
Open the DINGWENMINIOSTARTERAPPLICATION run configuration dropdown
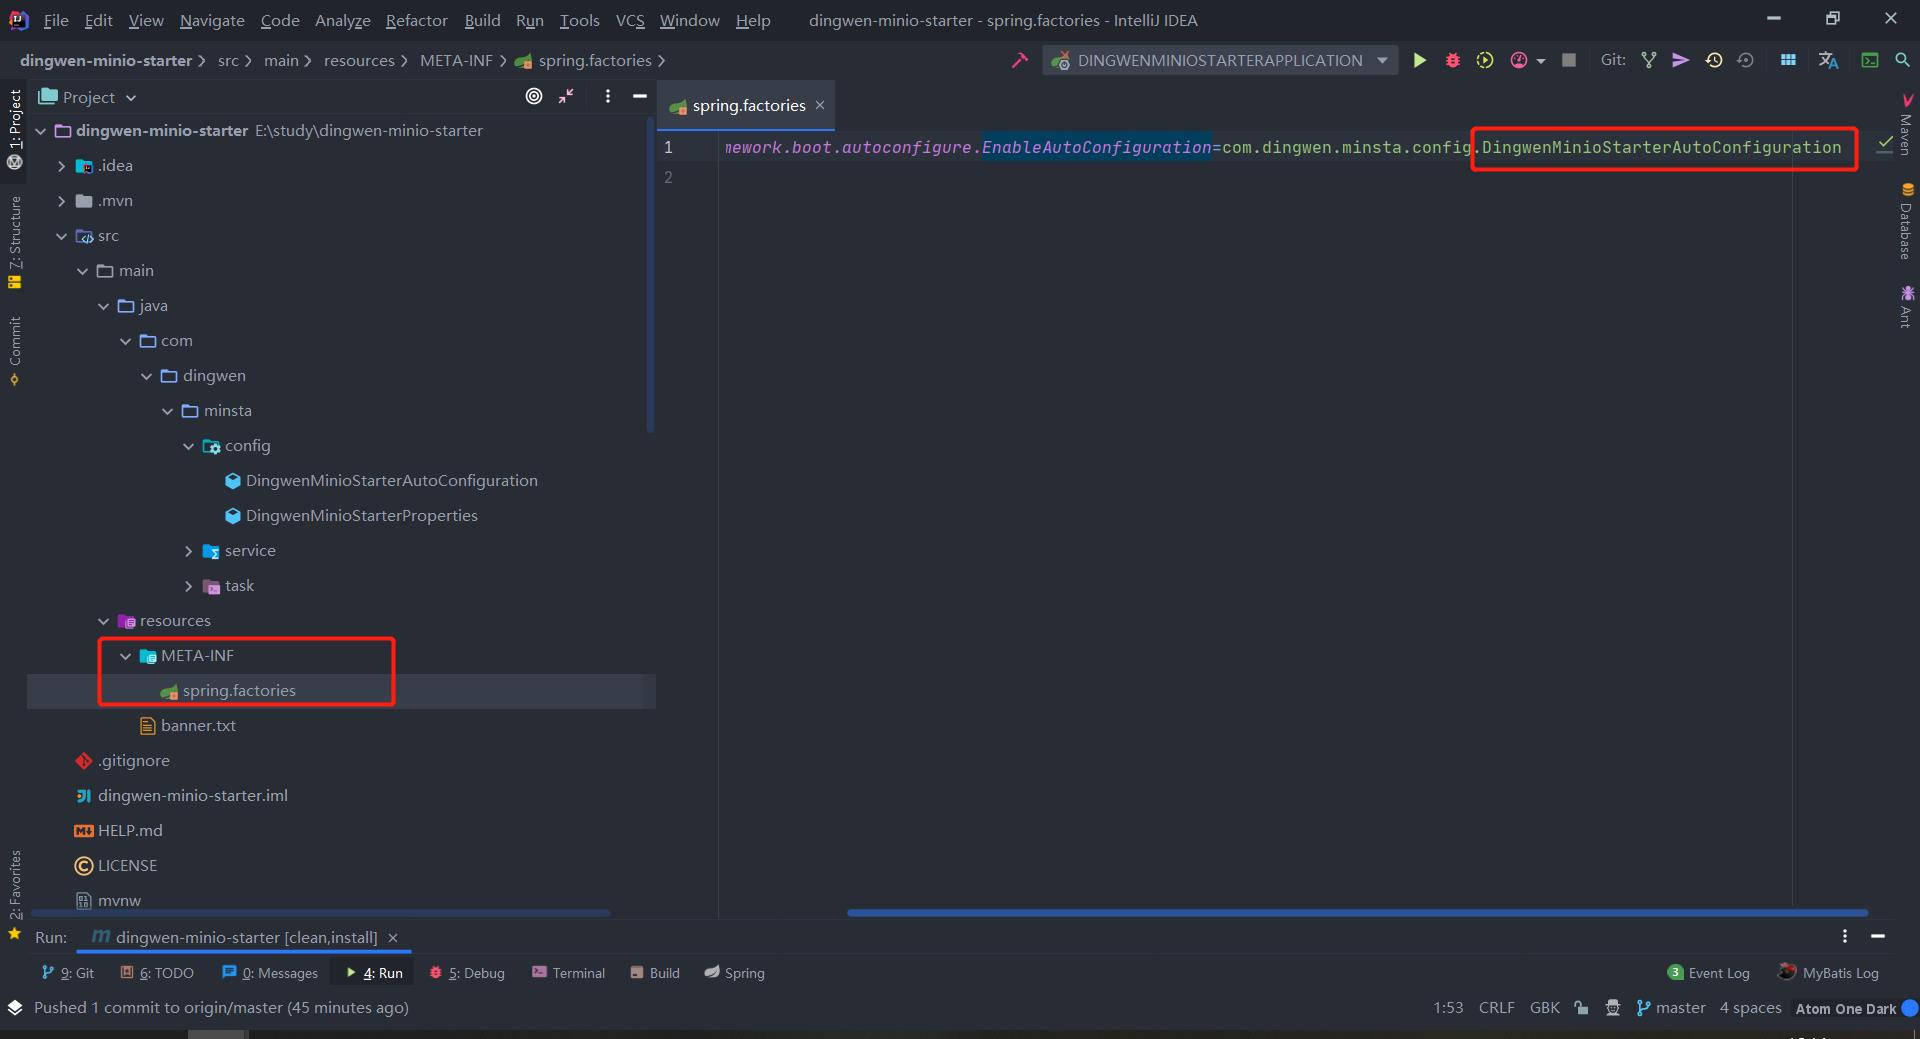(x=1220, y=61)
